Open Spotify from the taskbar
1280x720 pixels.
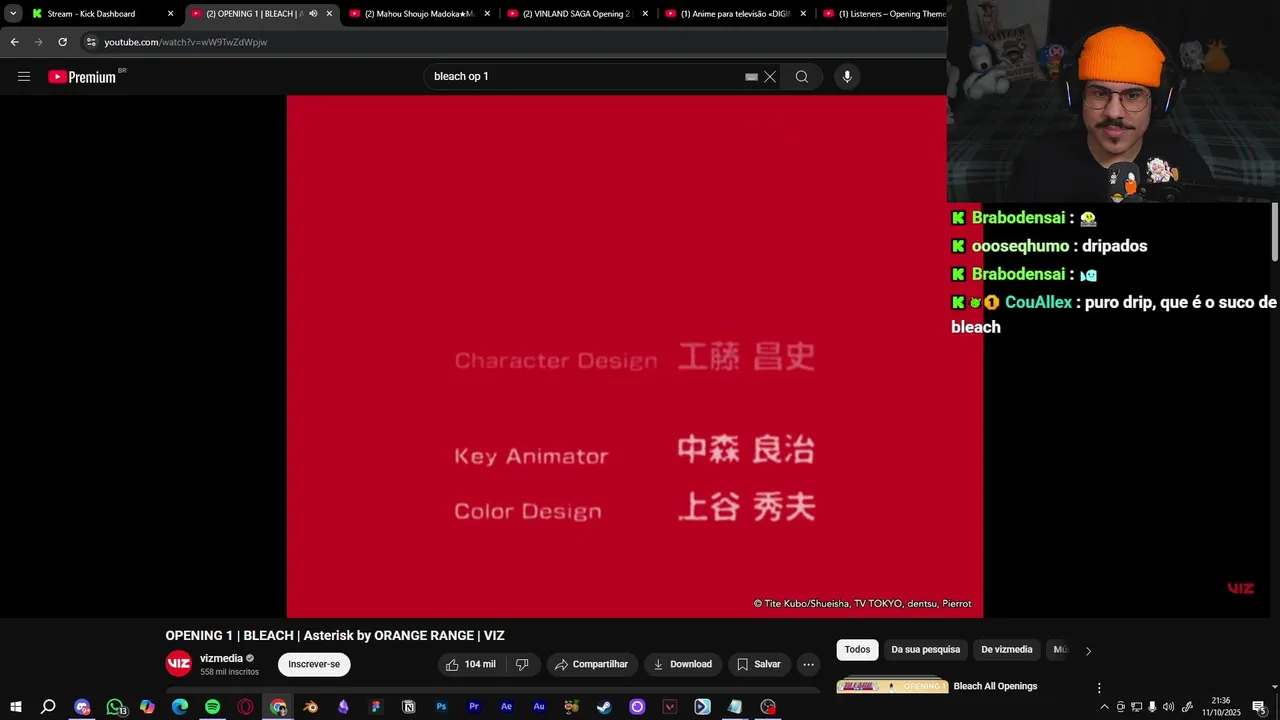212,707
